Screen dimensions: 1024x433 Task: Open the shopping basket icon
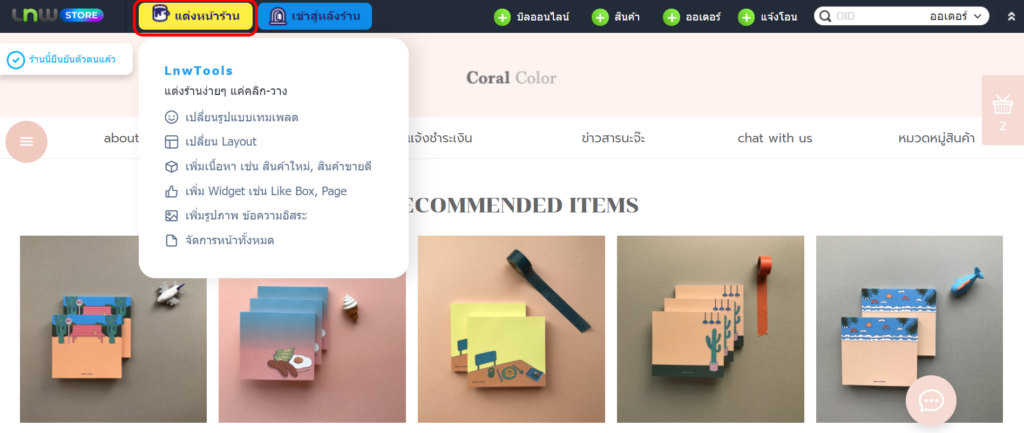point(1002,104)
